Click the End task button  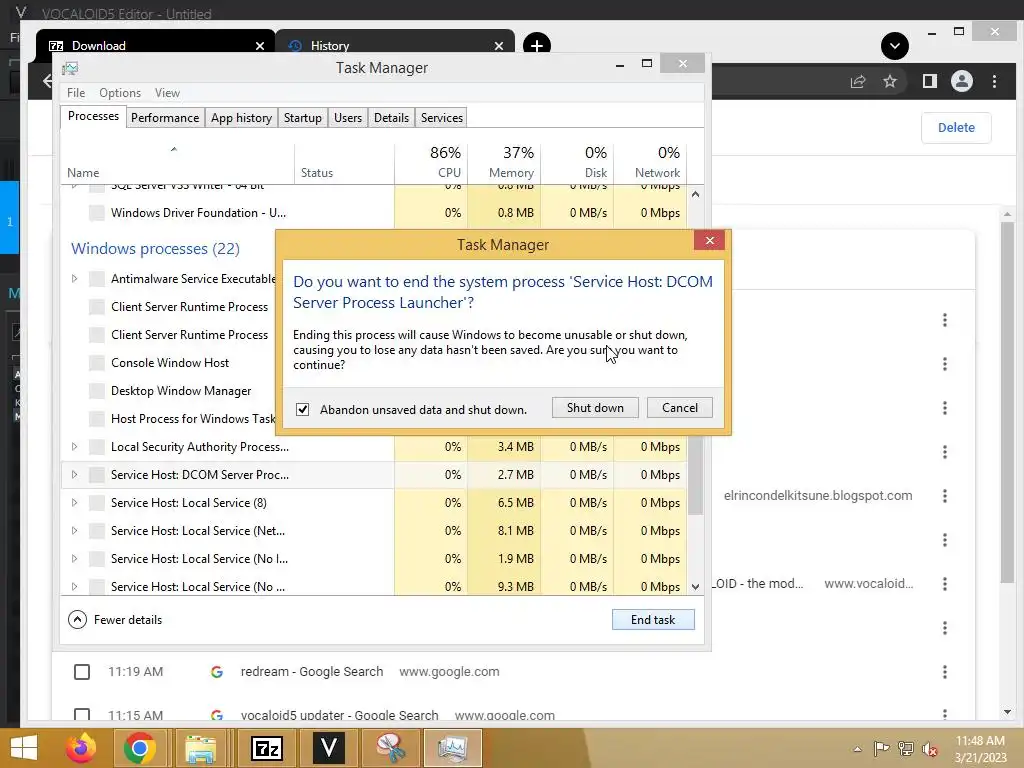click(653, 620)
